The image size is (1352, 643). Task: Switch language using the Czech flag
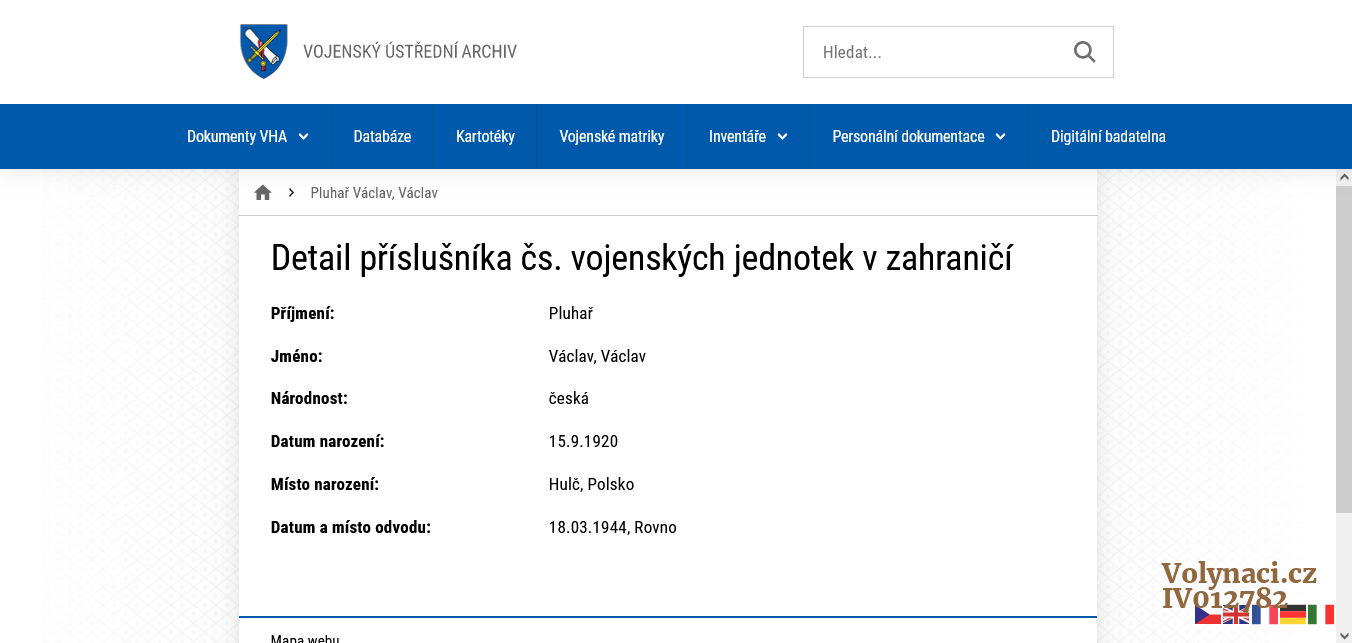click(x=1207, y=615)
